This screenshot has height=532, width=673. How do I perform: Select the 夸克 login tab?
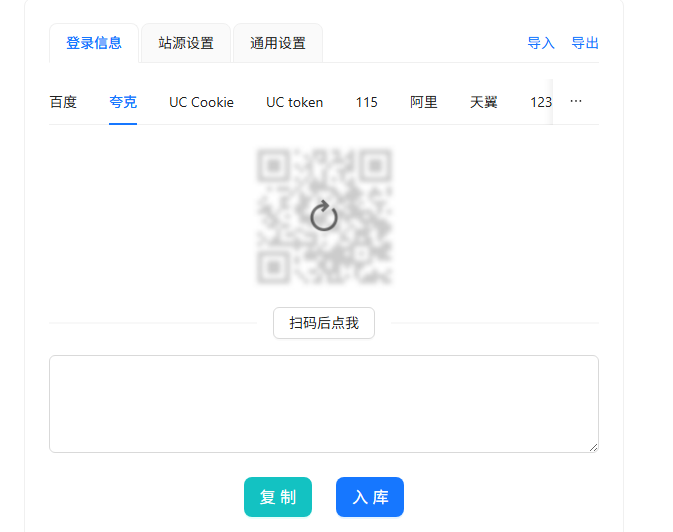tap(123, 102)
